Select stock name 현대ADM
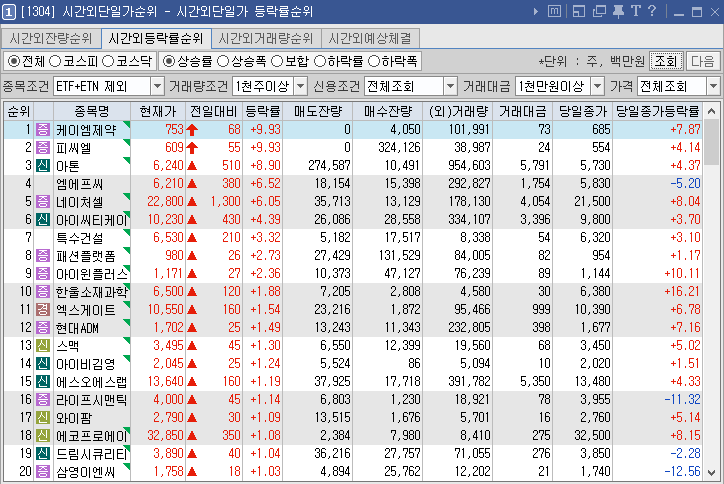724x484 pixels. pos(78,328)
